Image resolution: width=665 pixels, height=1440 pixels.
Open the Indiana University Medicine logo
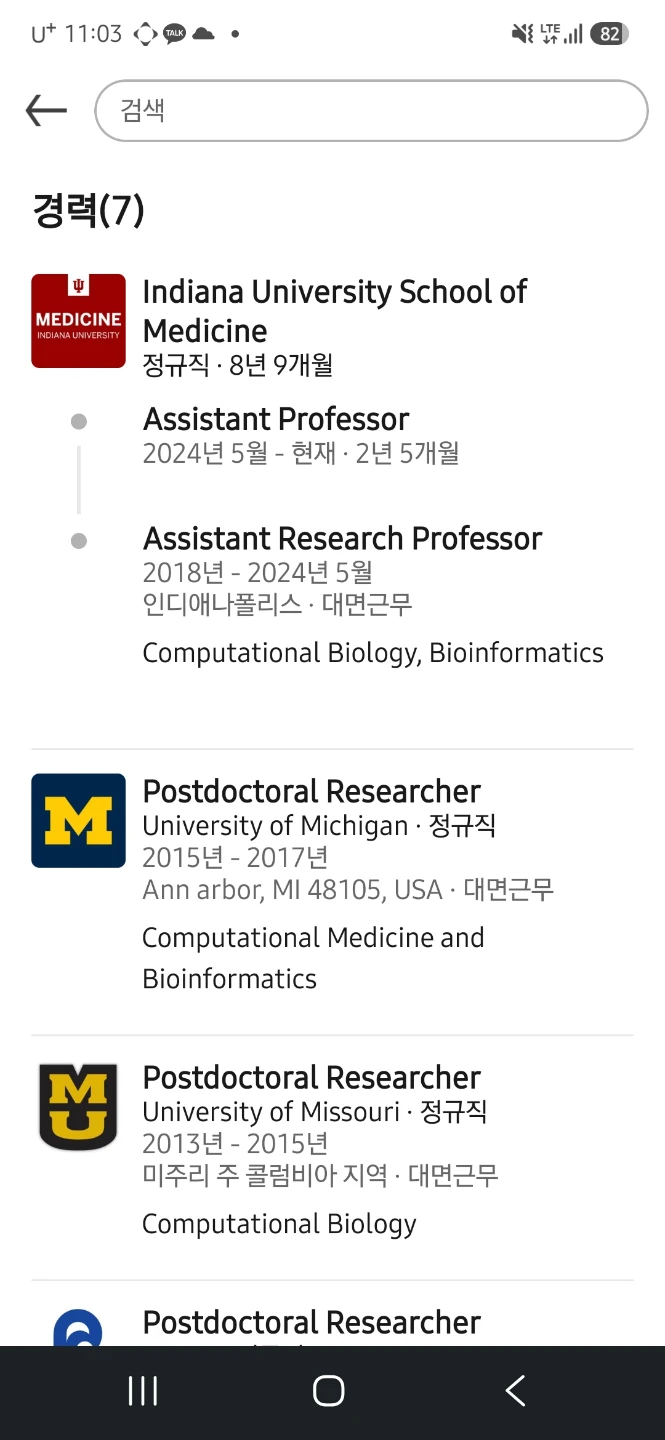78,321
